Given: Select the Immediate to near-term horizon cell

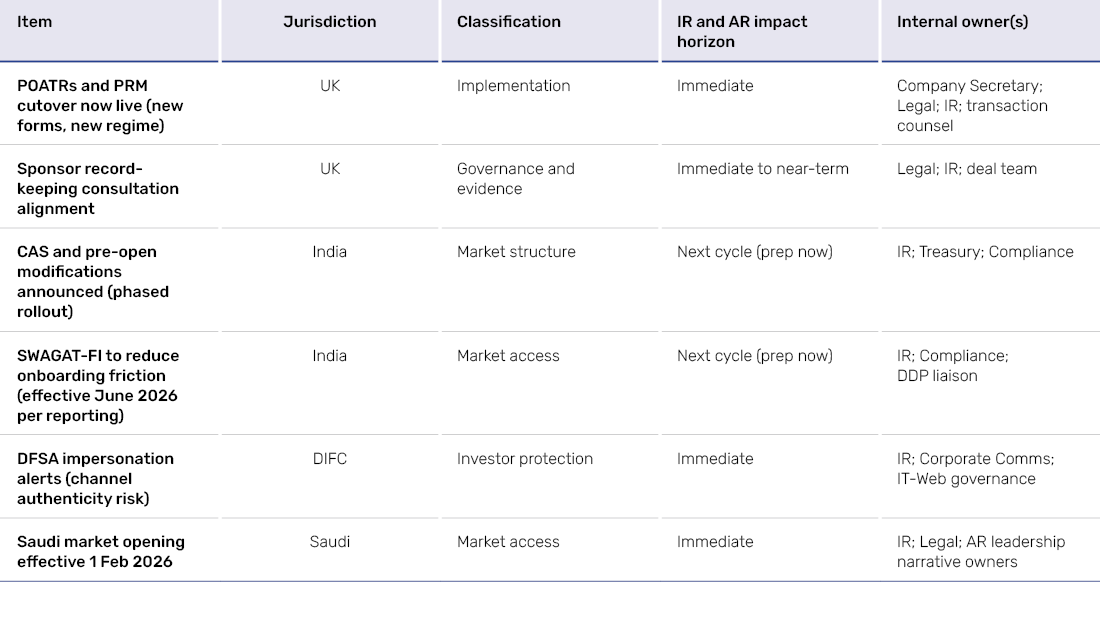Looking at the screenshot, I should (762, 169).
